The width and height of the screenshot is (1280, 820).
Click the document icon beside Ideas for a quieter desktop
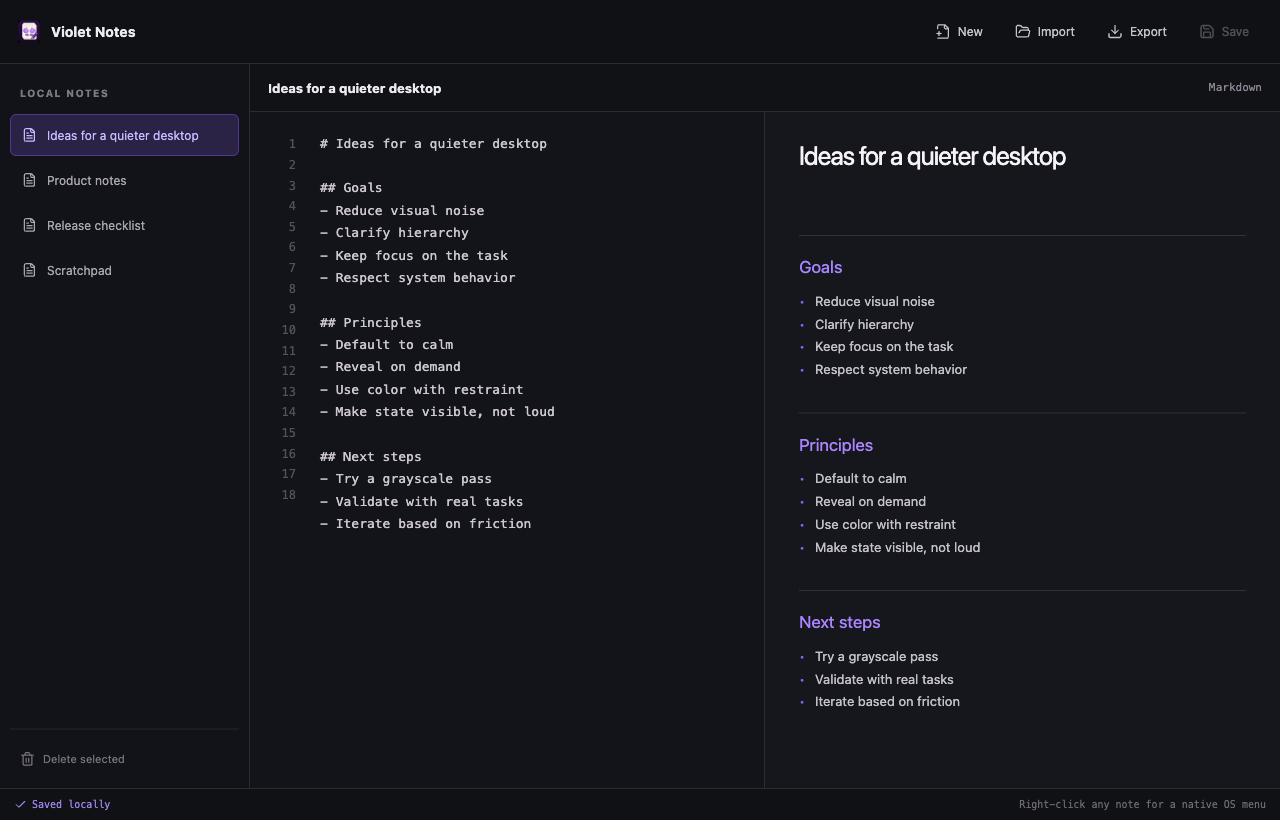pos(29,135)
